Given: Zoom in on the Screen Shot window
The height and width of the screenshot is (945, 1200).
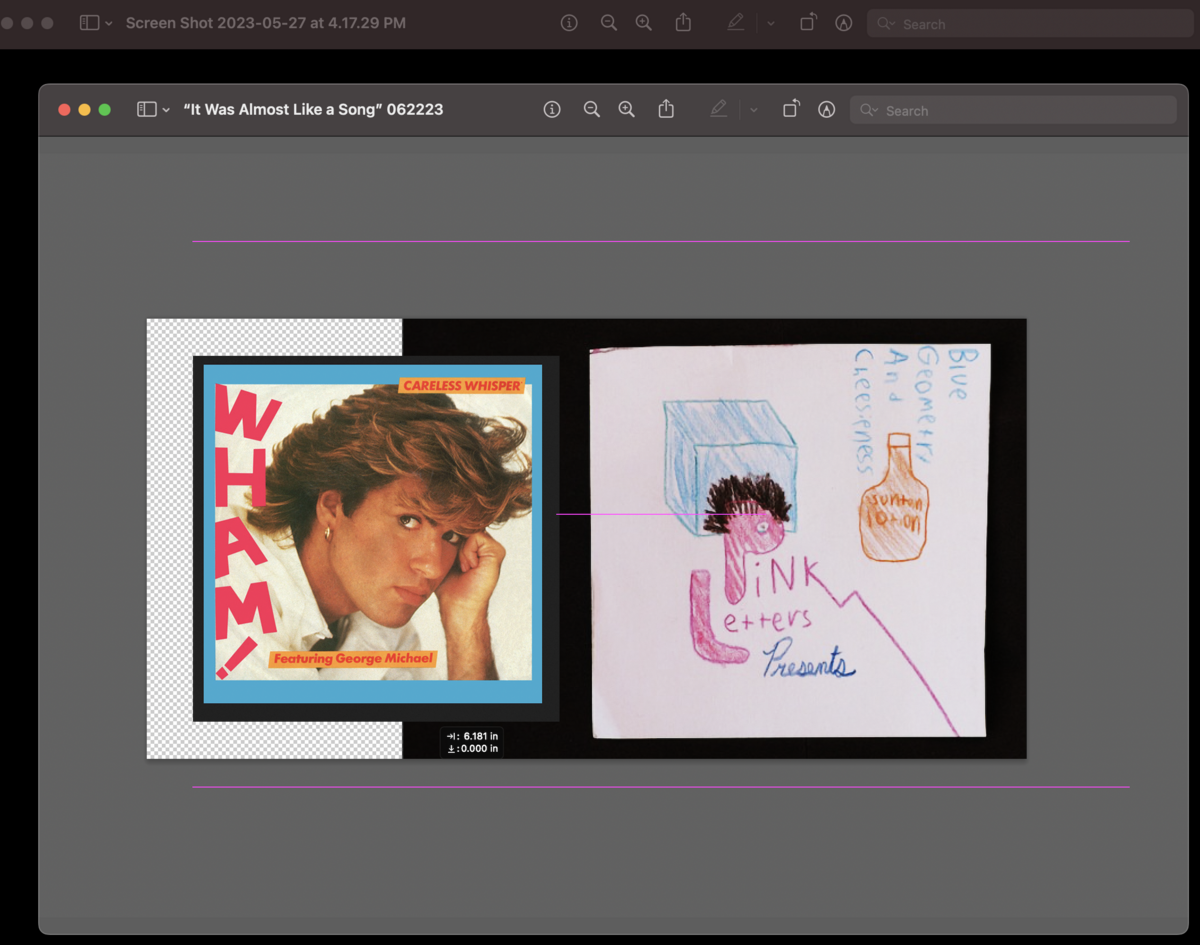Looking at the screenshot, I should (643, 23).
